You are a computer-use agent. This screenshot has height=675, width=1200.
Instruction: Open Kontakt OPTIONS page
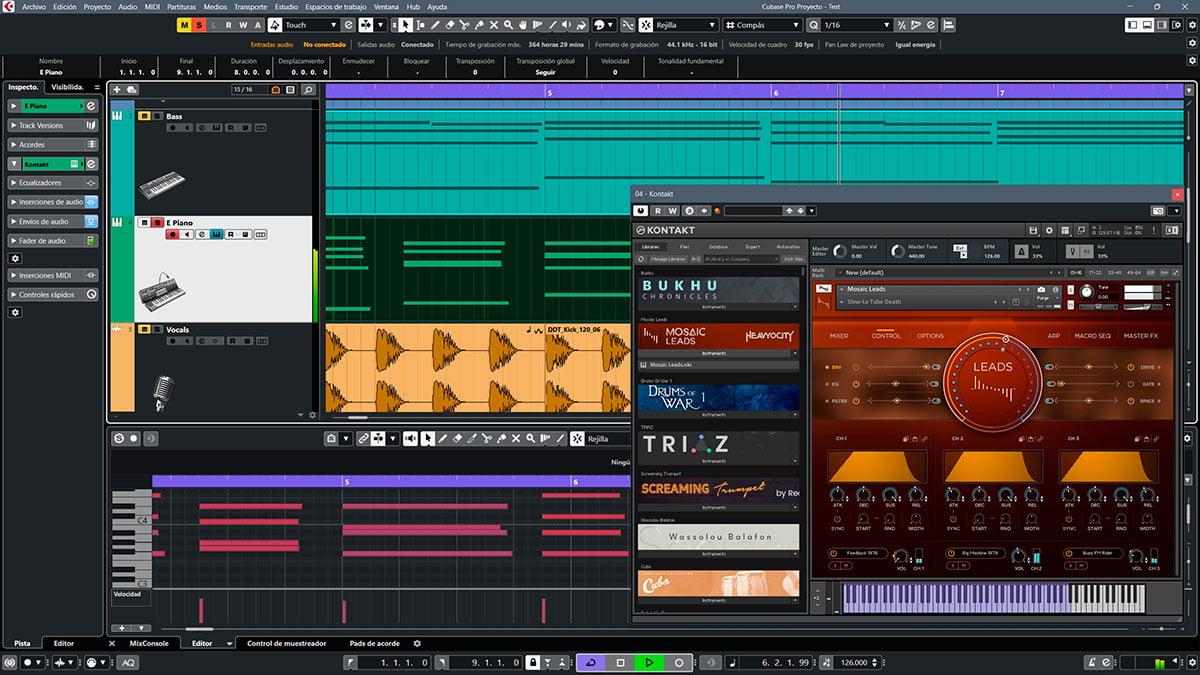click(x=930, y=336)
